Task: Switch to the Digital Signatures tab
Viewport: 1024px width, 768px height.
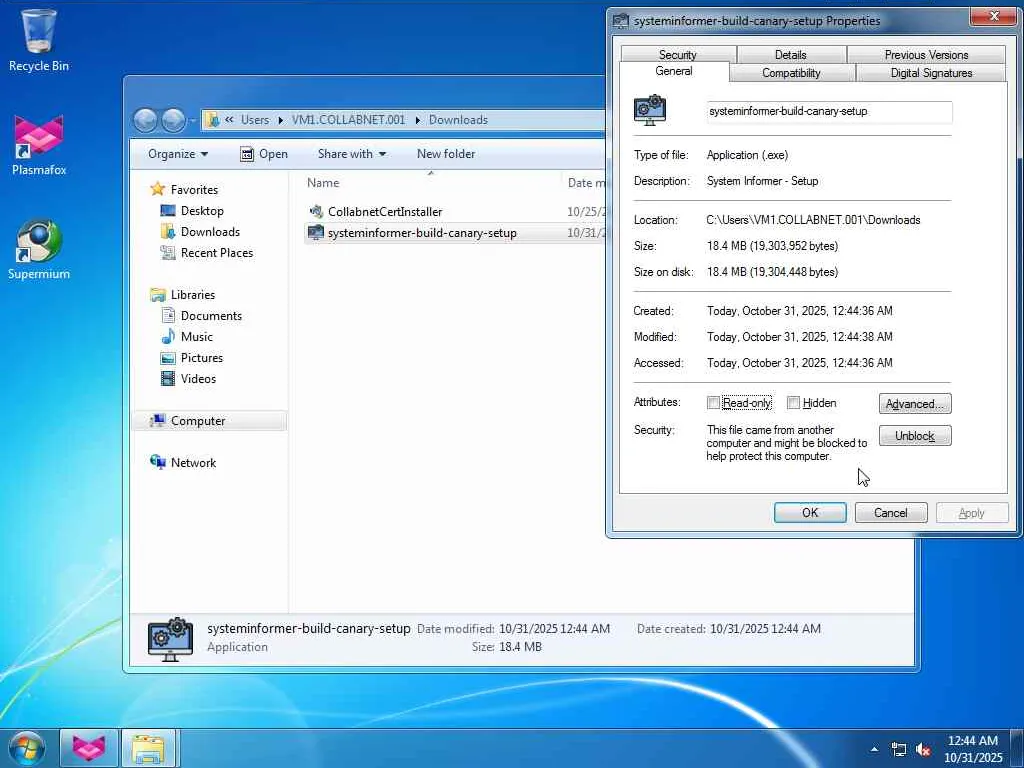Action: coord(931,72)
